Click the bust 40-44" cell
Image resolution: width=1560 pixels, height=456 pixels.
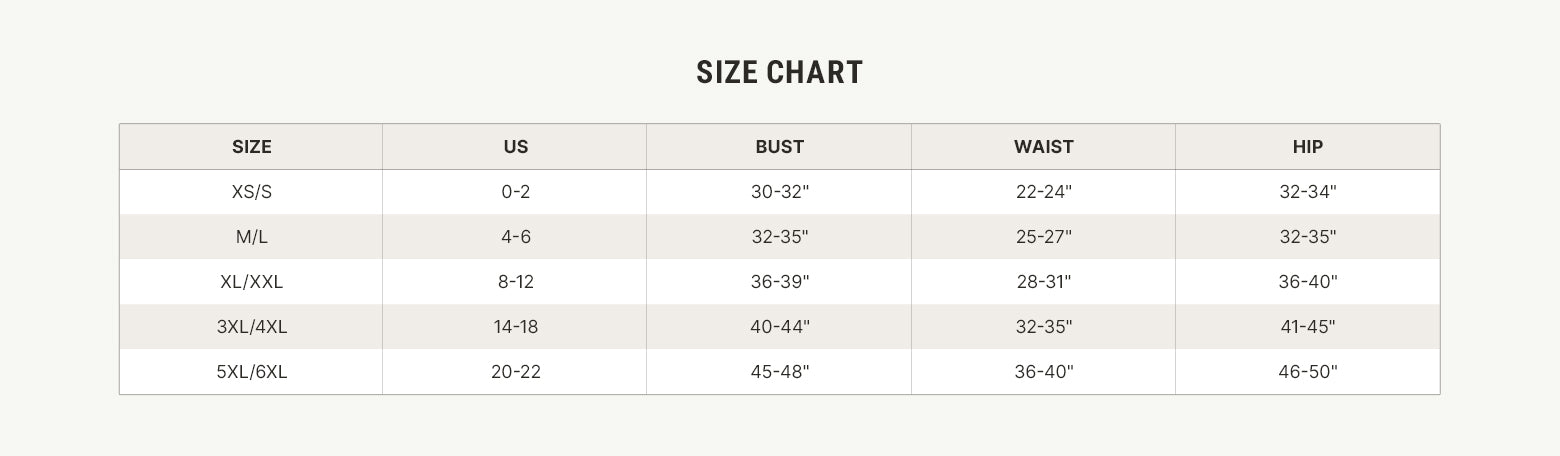(779, 327)
